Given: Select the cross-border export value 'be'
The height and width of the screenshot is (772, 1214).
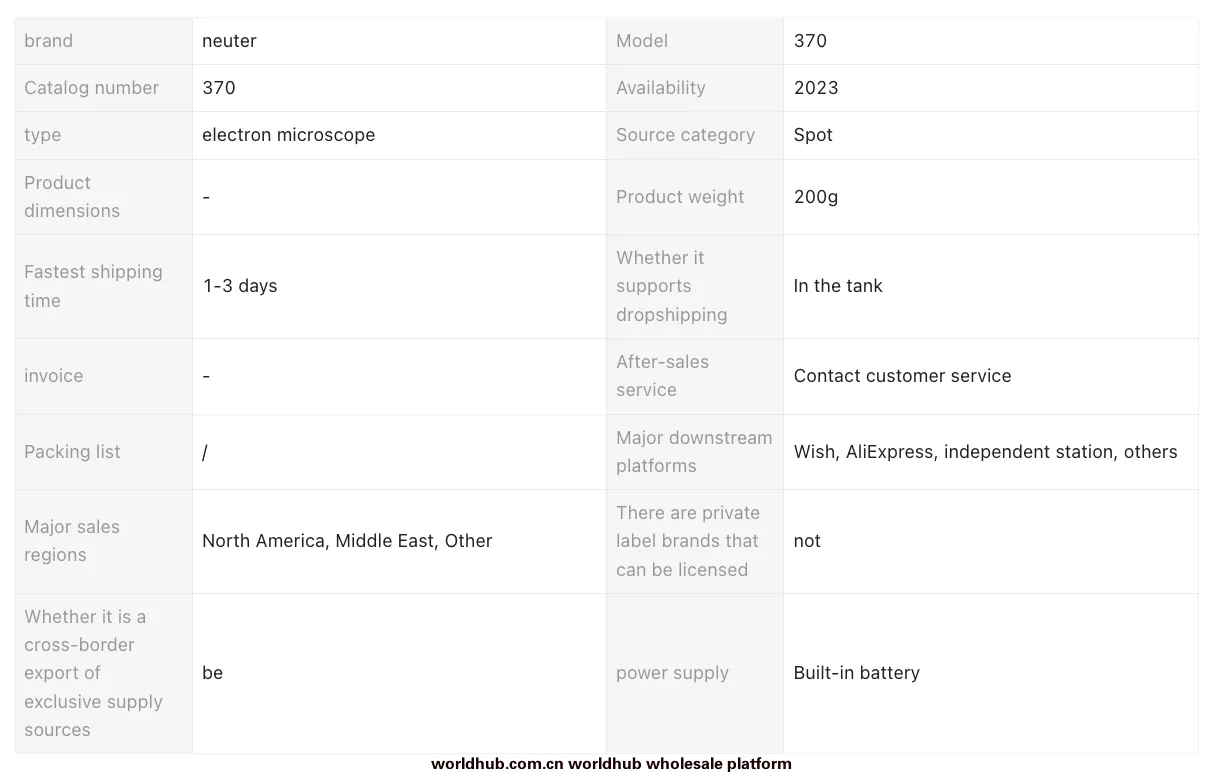Looking at the screenshot, I should 212,673.
